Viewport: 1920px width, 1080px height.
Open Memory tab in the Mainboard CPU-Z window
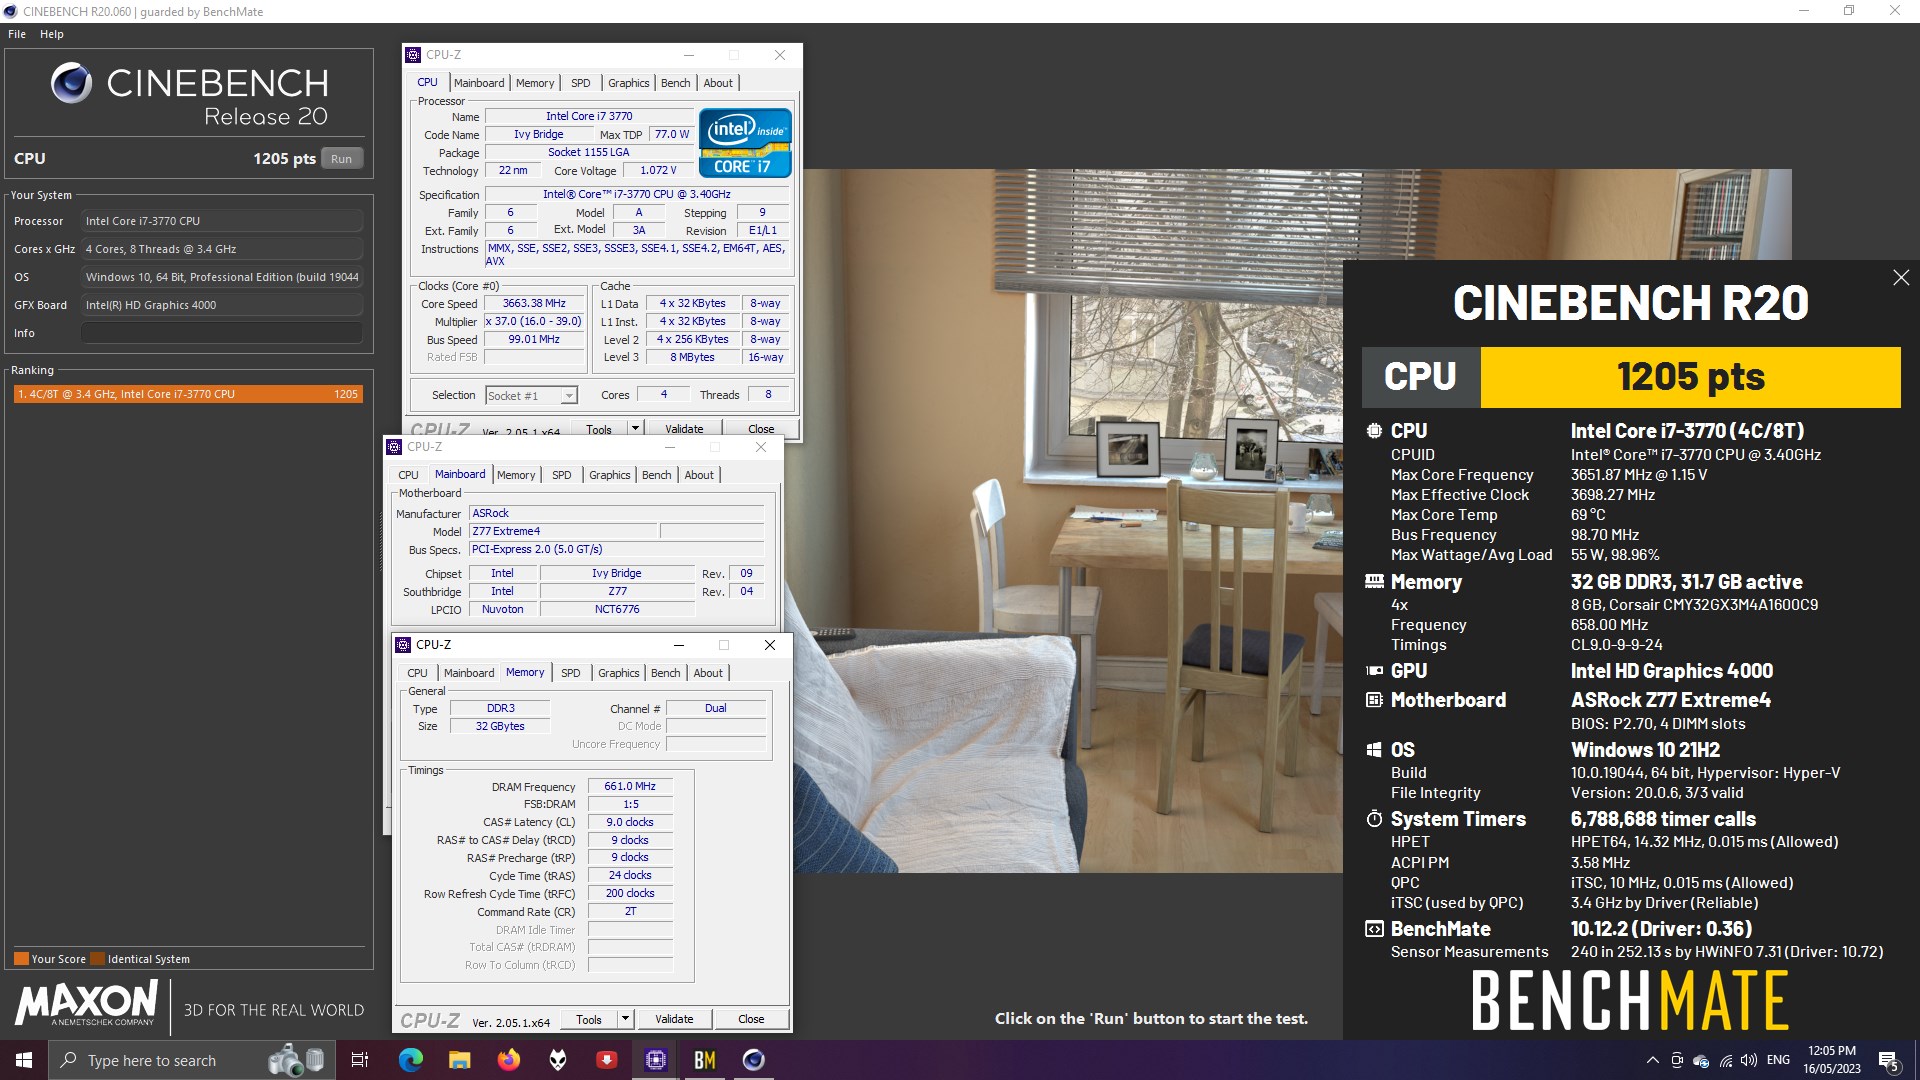click(x=516, y=475)
